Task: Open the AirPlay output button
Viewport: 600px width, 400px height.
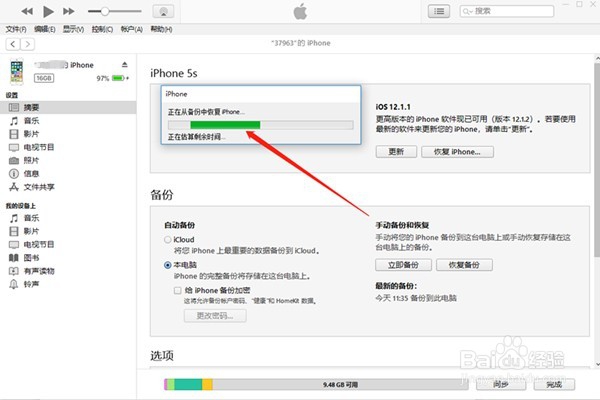Action: click(163, 11)
